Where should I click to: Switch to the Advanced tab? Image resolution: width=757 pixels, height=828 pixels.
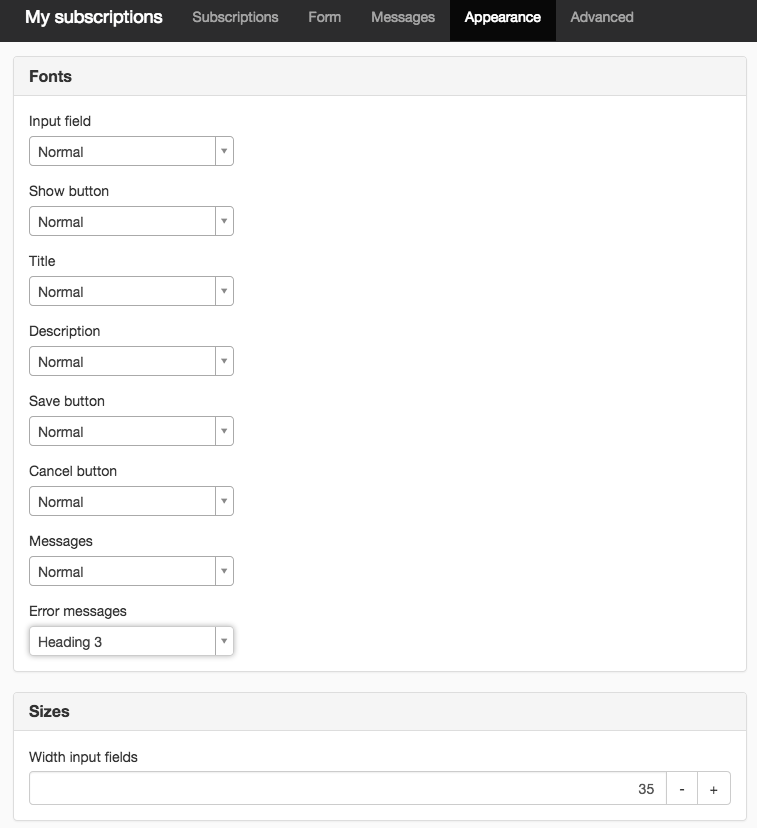[x=602, y=17]
